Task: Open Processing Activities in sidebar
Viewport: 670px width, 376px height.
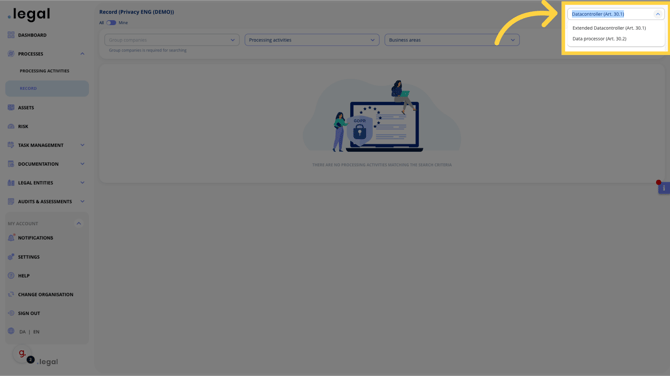Action: point(44,71)
